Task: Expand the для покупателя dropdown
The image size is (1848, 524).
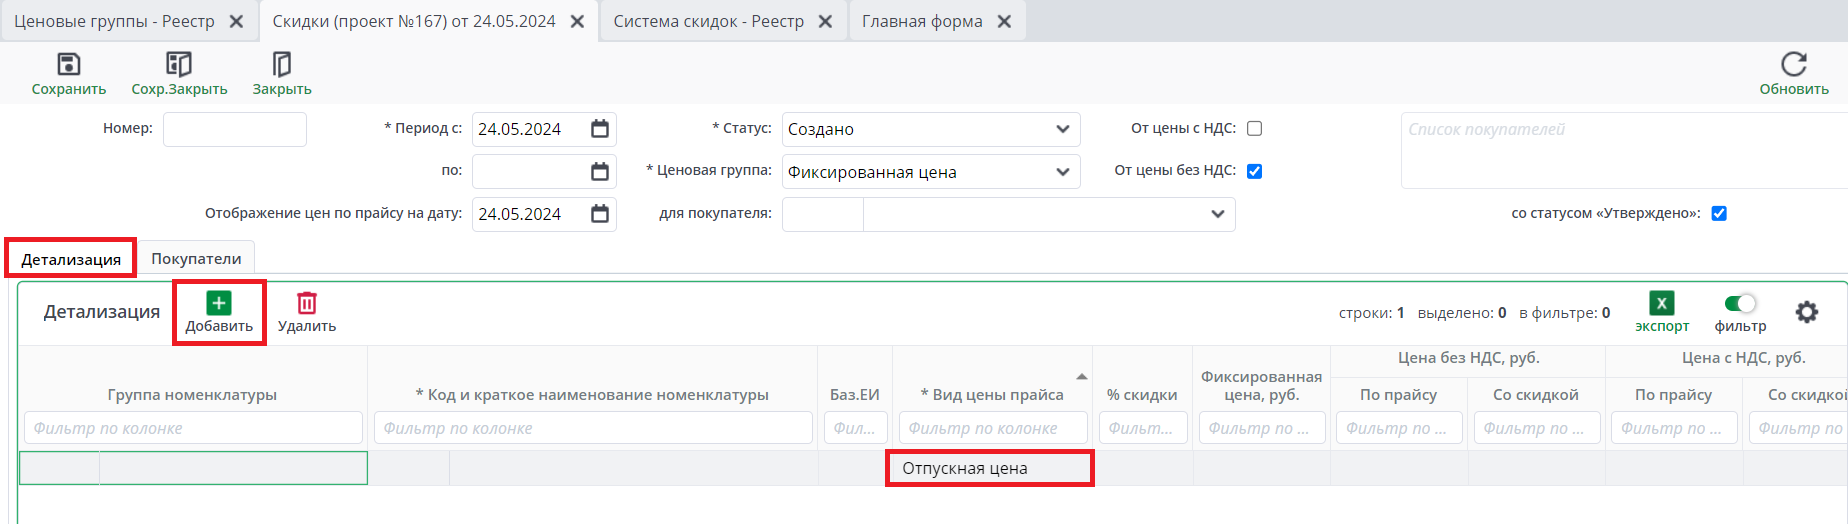Action: [x=1217, y=214]
